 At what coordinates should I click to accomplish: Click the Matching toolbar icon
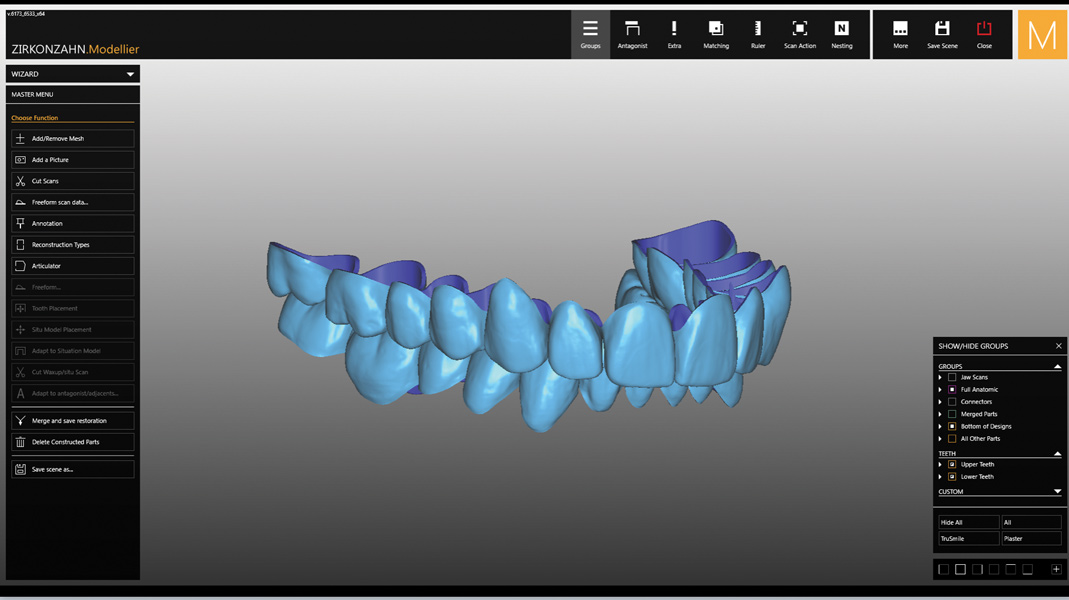pyautogui.click(x=716, y=34)
